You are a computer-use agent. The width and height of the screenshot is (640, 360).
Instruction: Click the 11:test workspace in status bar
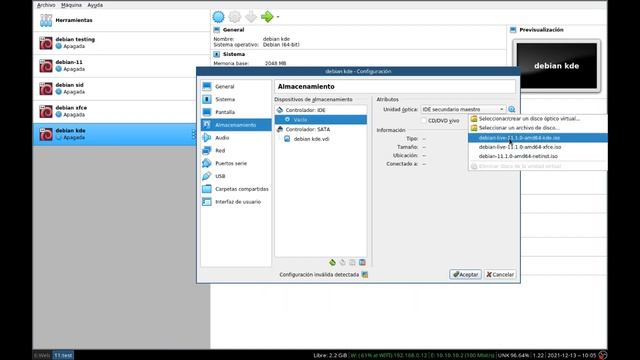(x=63, y=356)
